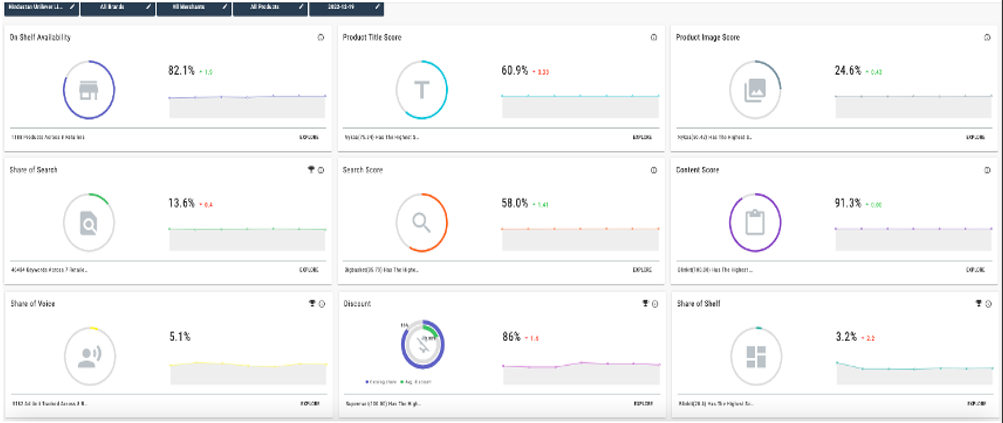
Task: Open info icon on Discount card
Action: (654, 303)
